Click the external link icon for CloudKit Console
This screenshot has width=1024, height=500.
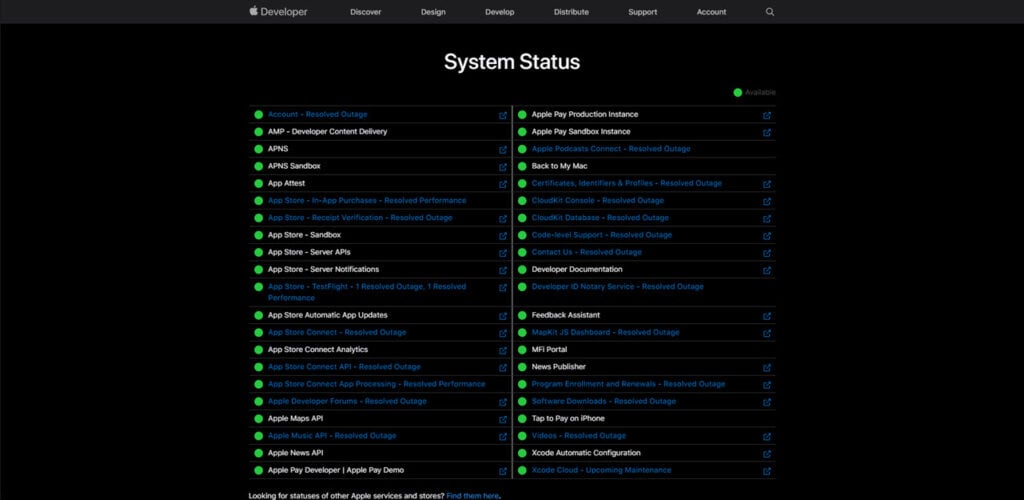click(767, 202)
